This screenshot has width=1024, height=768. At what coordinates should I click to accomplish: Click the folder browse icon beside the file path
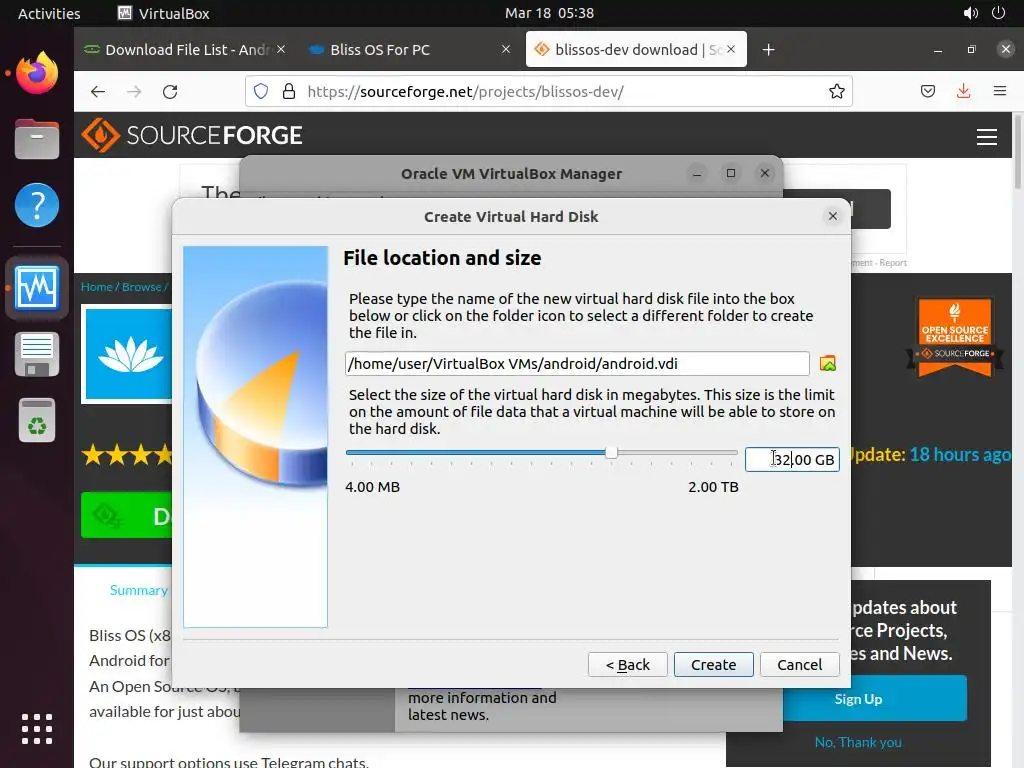tap(827, 364)
